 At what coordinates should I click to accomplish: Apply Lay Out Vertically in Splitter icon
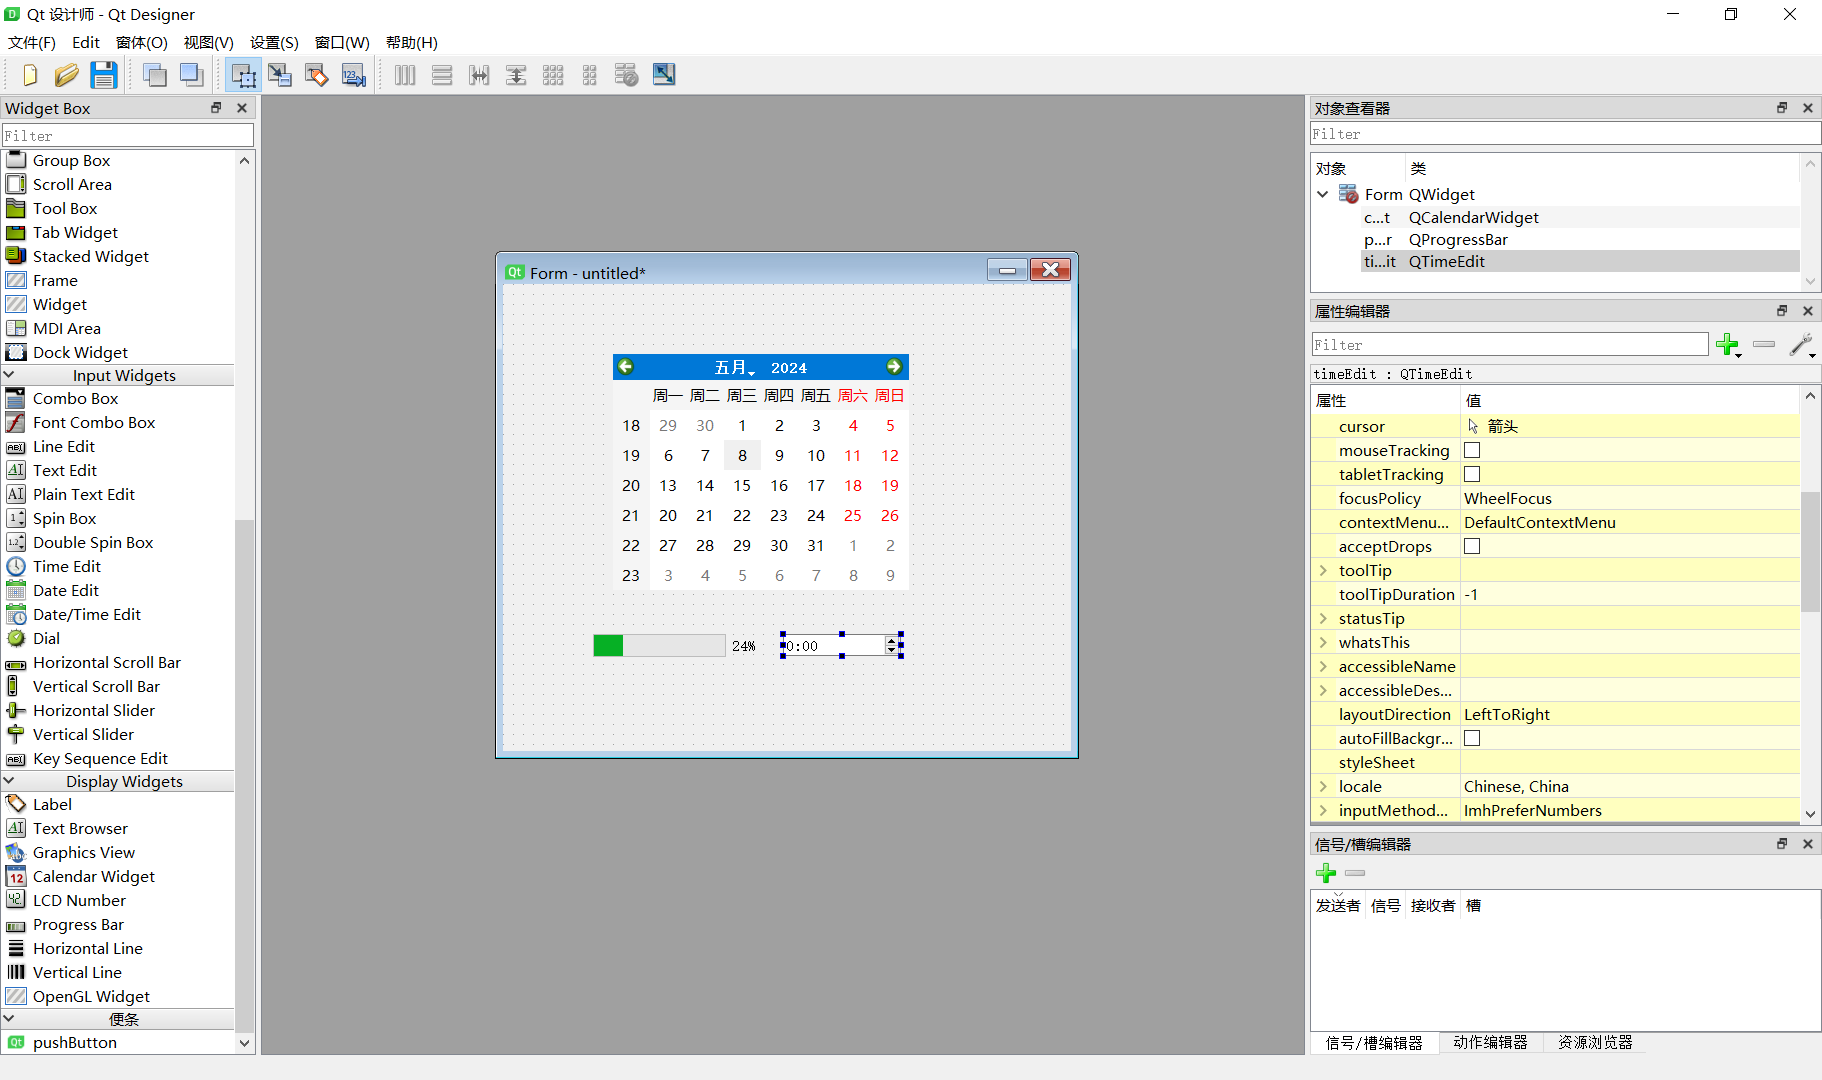pyautogui.click(x=516, y=75)
